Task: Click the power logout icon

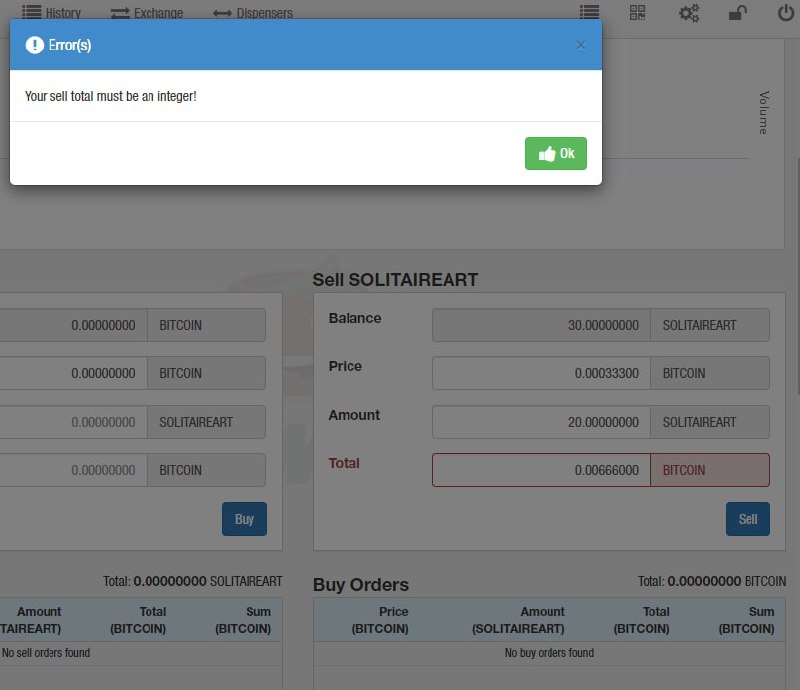Action: point(786,13)
